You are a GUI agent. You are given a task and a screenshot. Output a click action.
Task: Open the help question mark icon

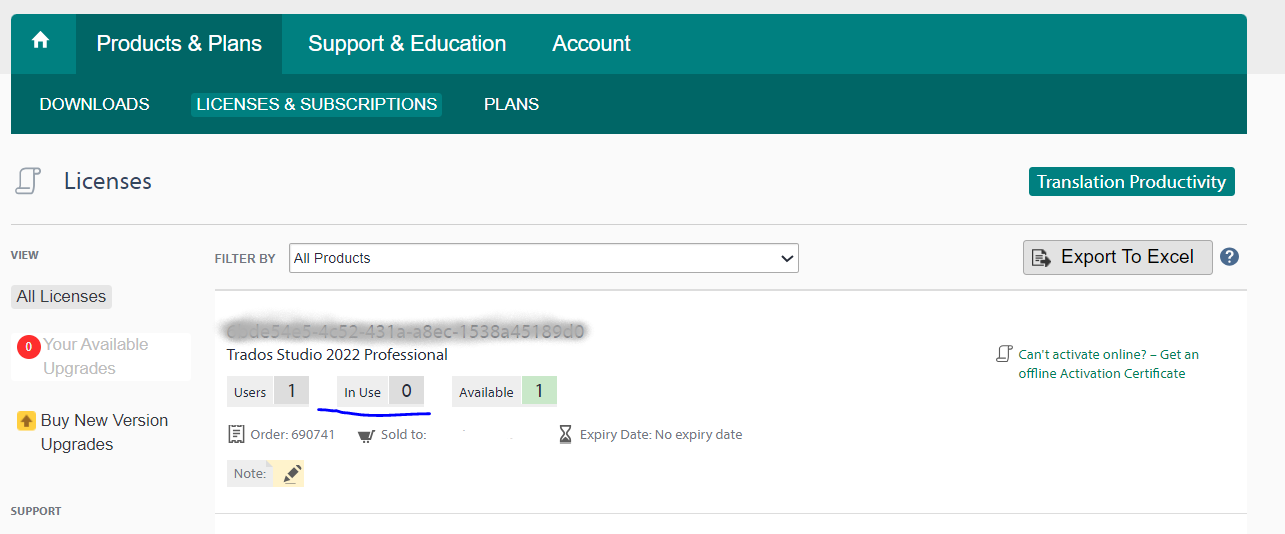pyautogui.click(x=1230, y=257)
